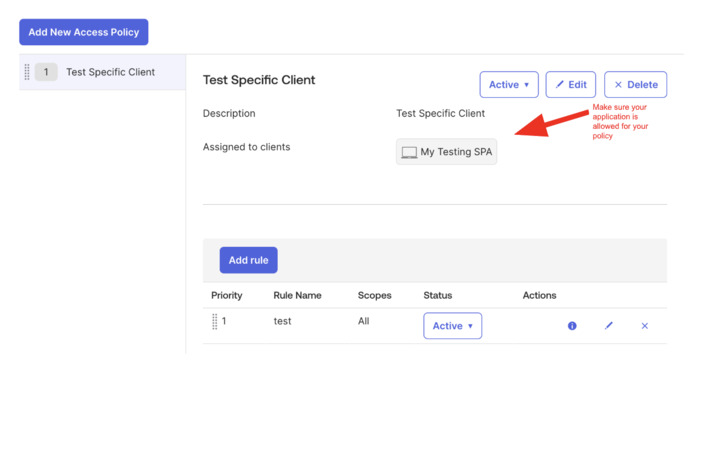Click the Actions column header

coord(539,295)
